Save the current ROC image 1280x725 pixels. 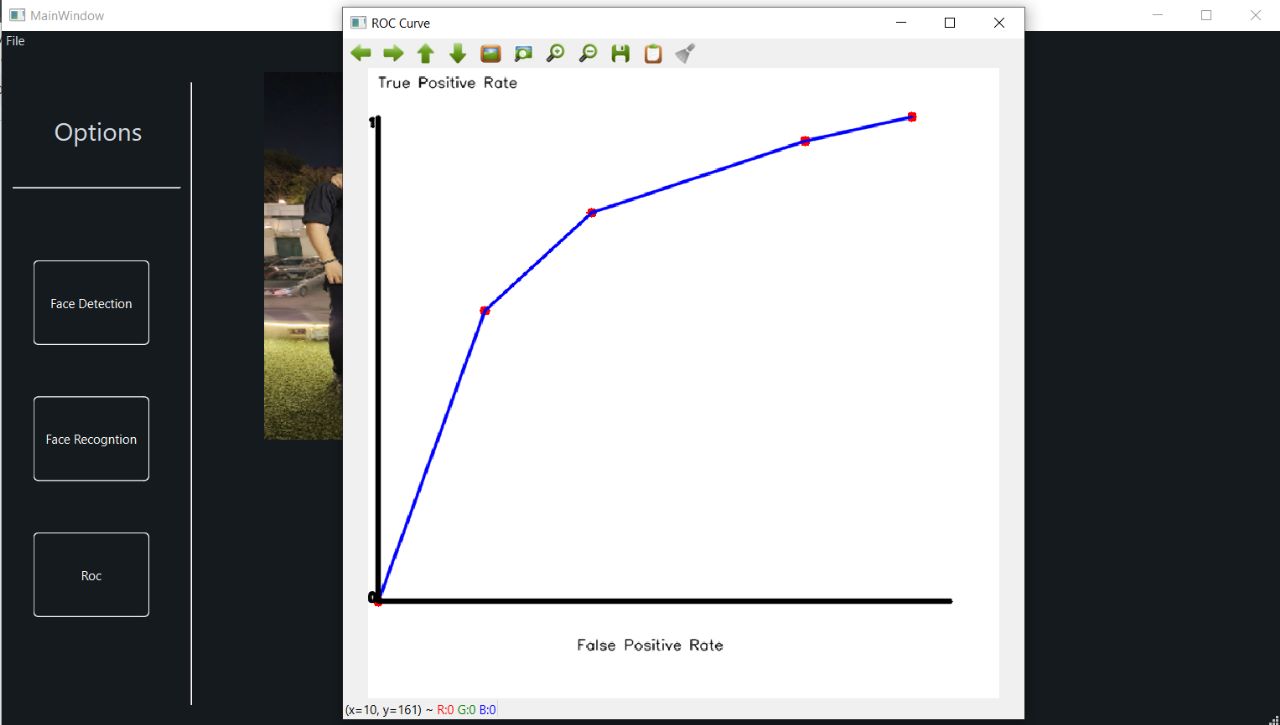(x=620, y=53)
